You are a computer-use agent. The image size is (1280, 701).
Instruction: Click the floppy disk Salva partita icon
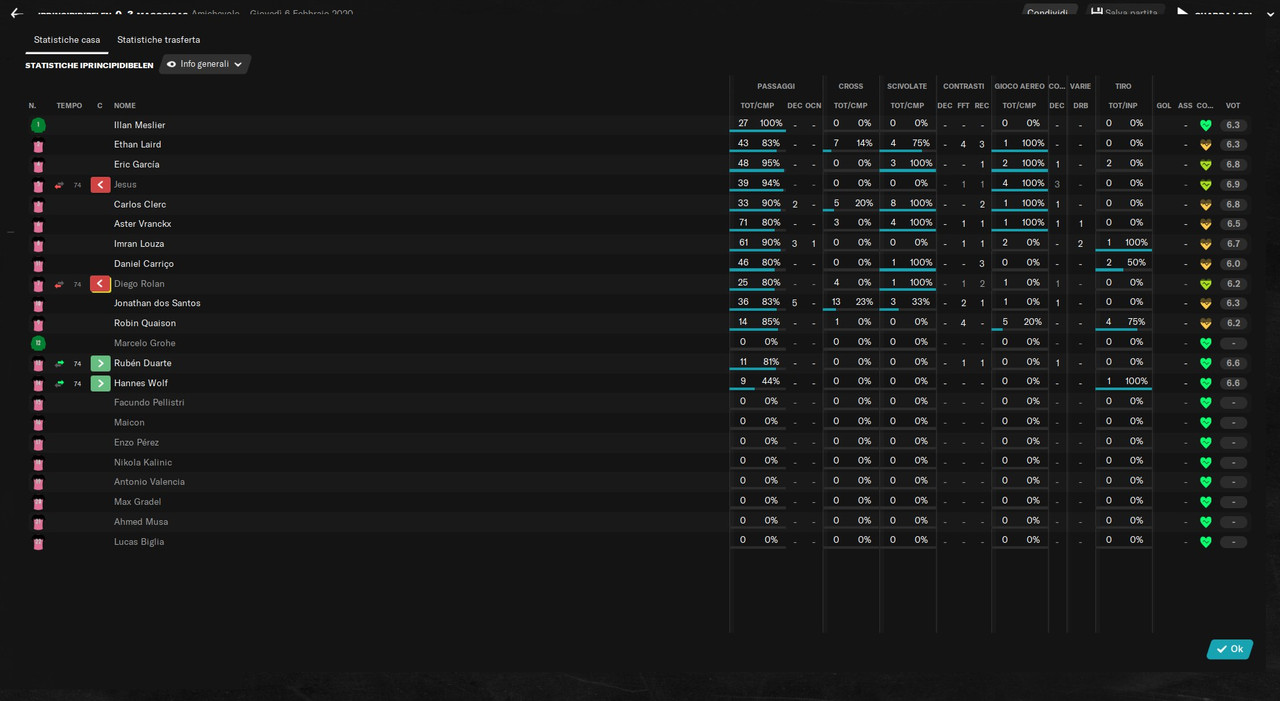(x=1097, y=13)
